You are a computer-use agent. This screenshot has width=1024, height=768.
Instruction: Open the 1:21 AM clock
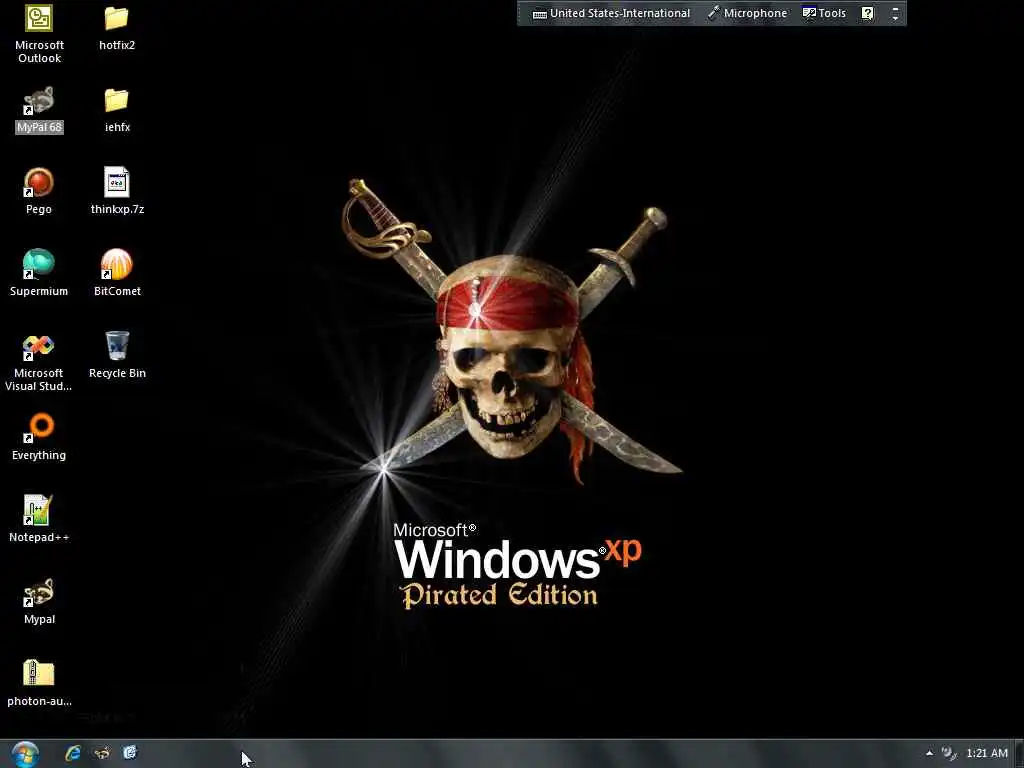(x=987, y=753)
